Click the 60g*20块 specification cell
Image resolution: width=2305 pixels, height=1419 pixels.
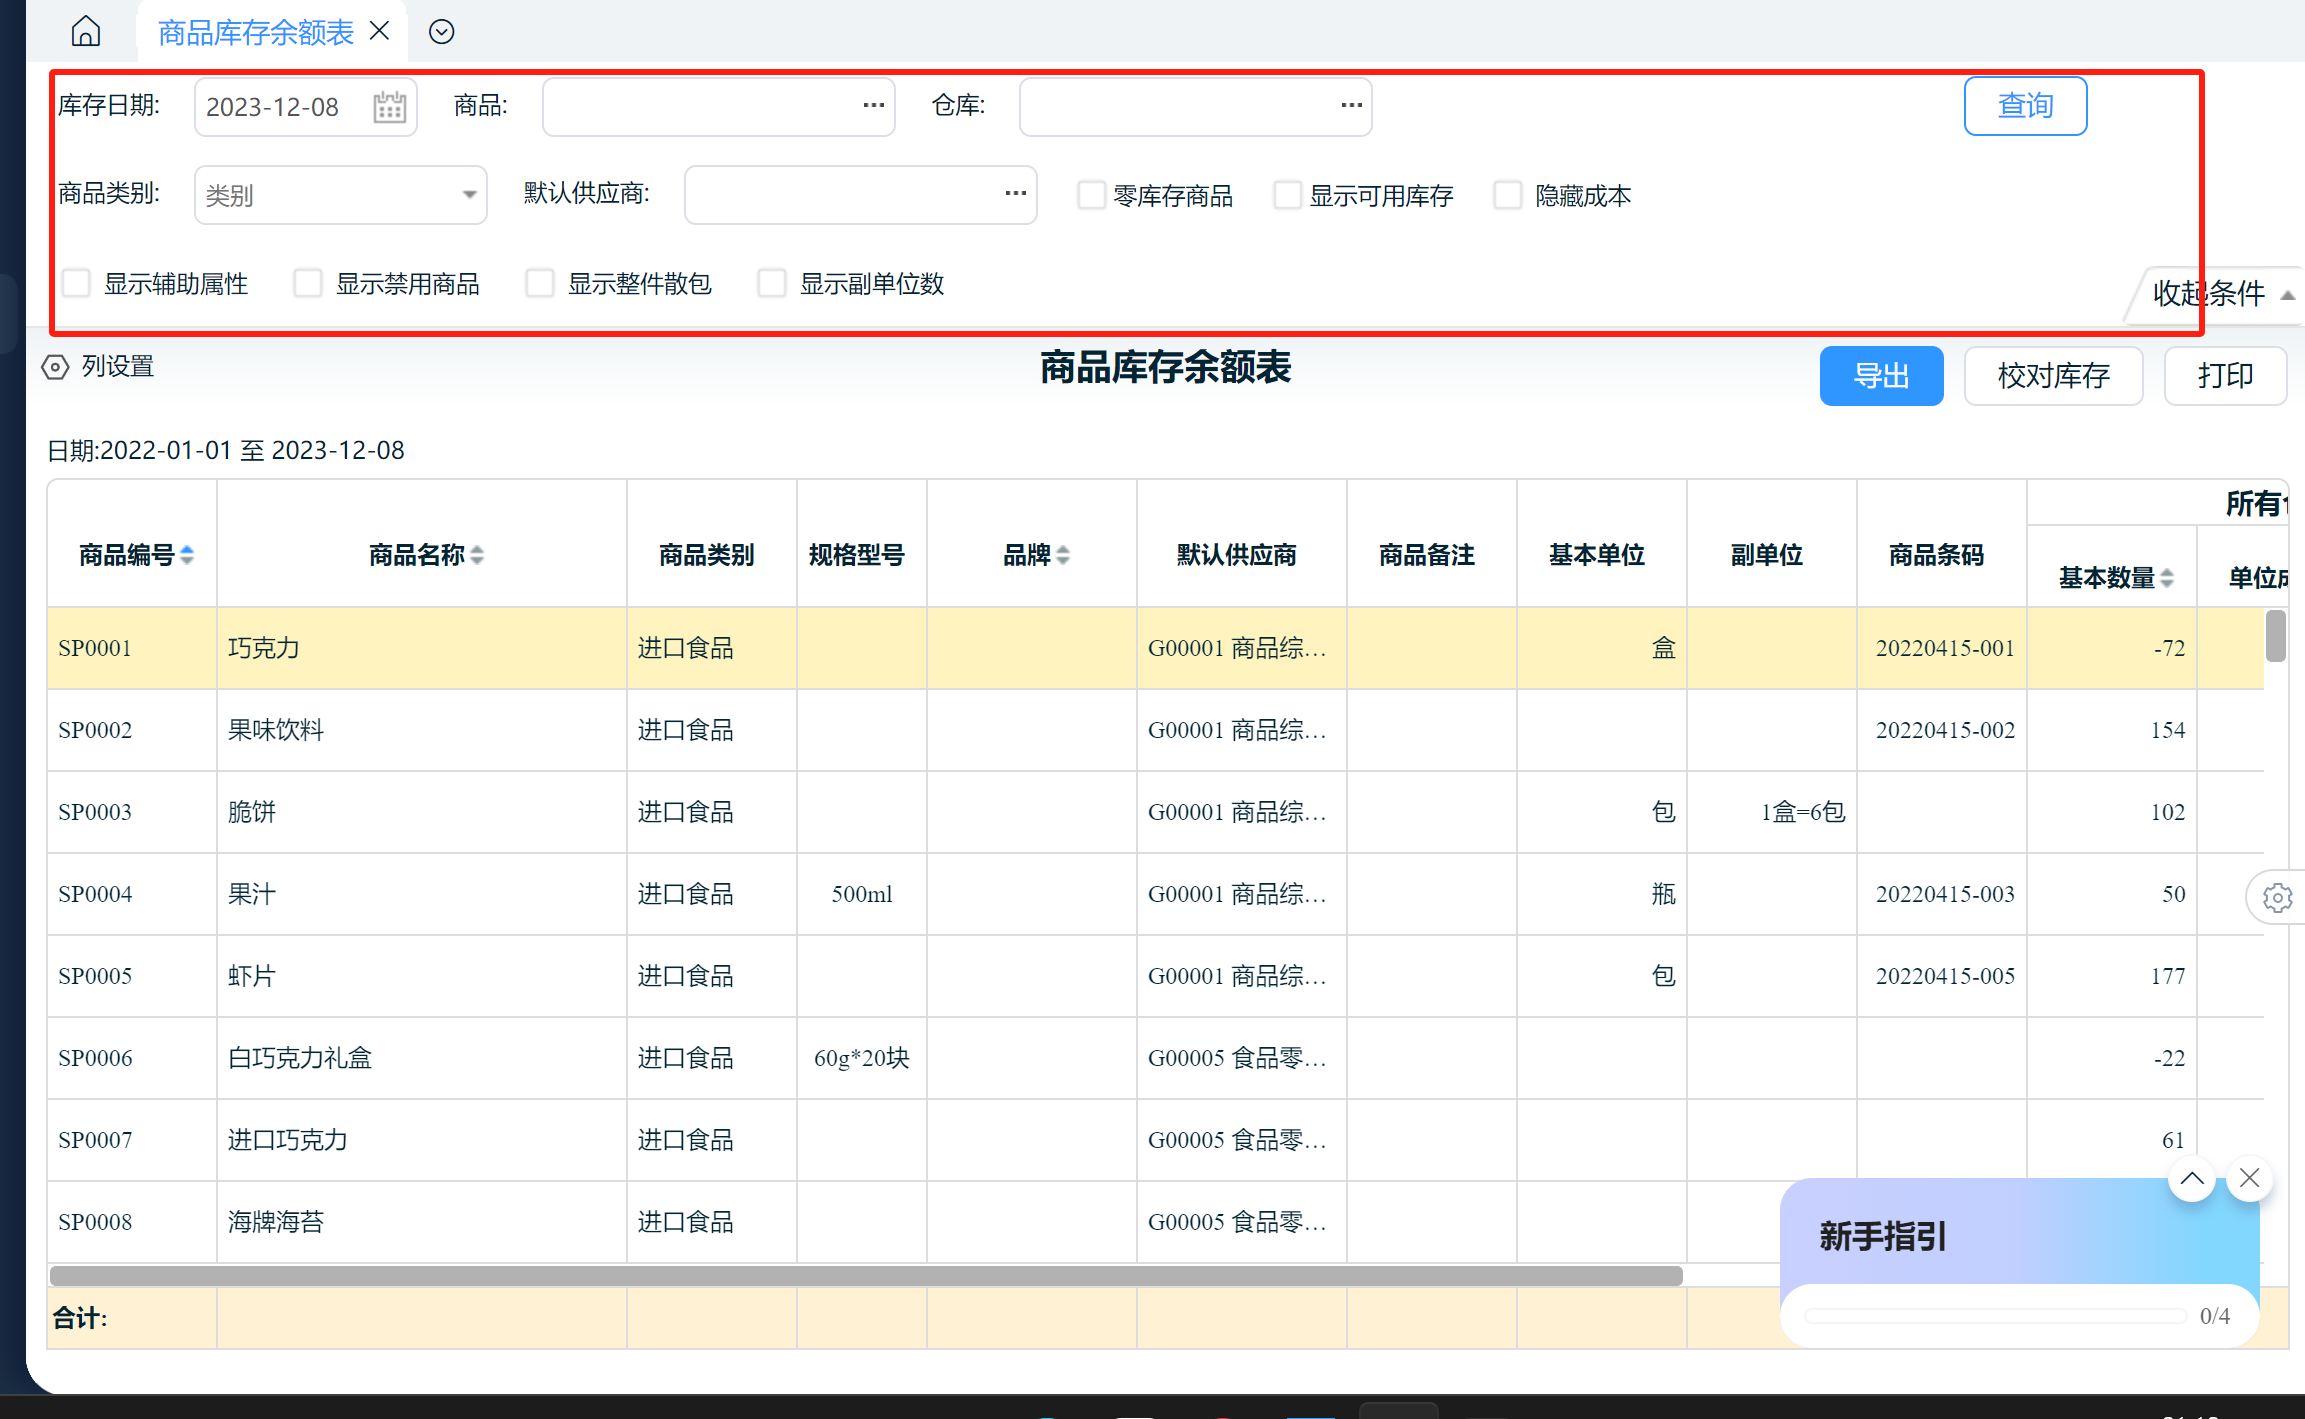(862, 1058)
